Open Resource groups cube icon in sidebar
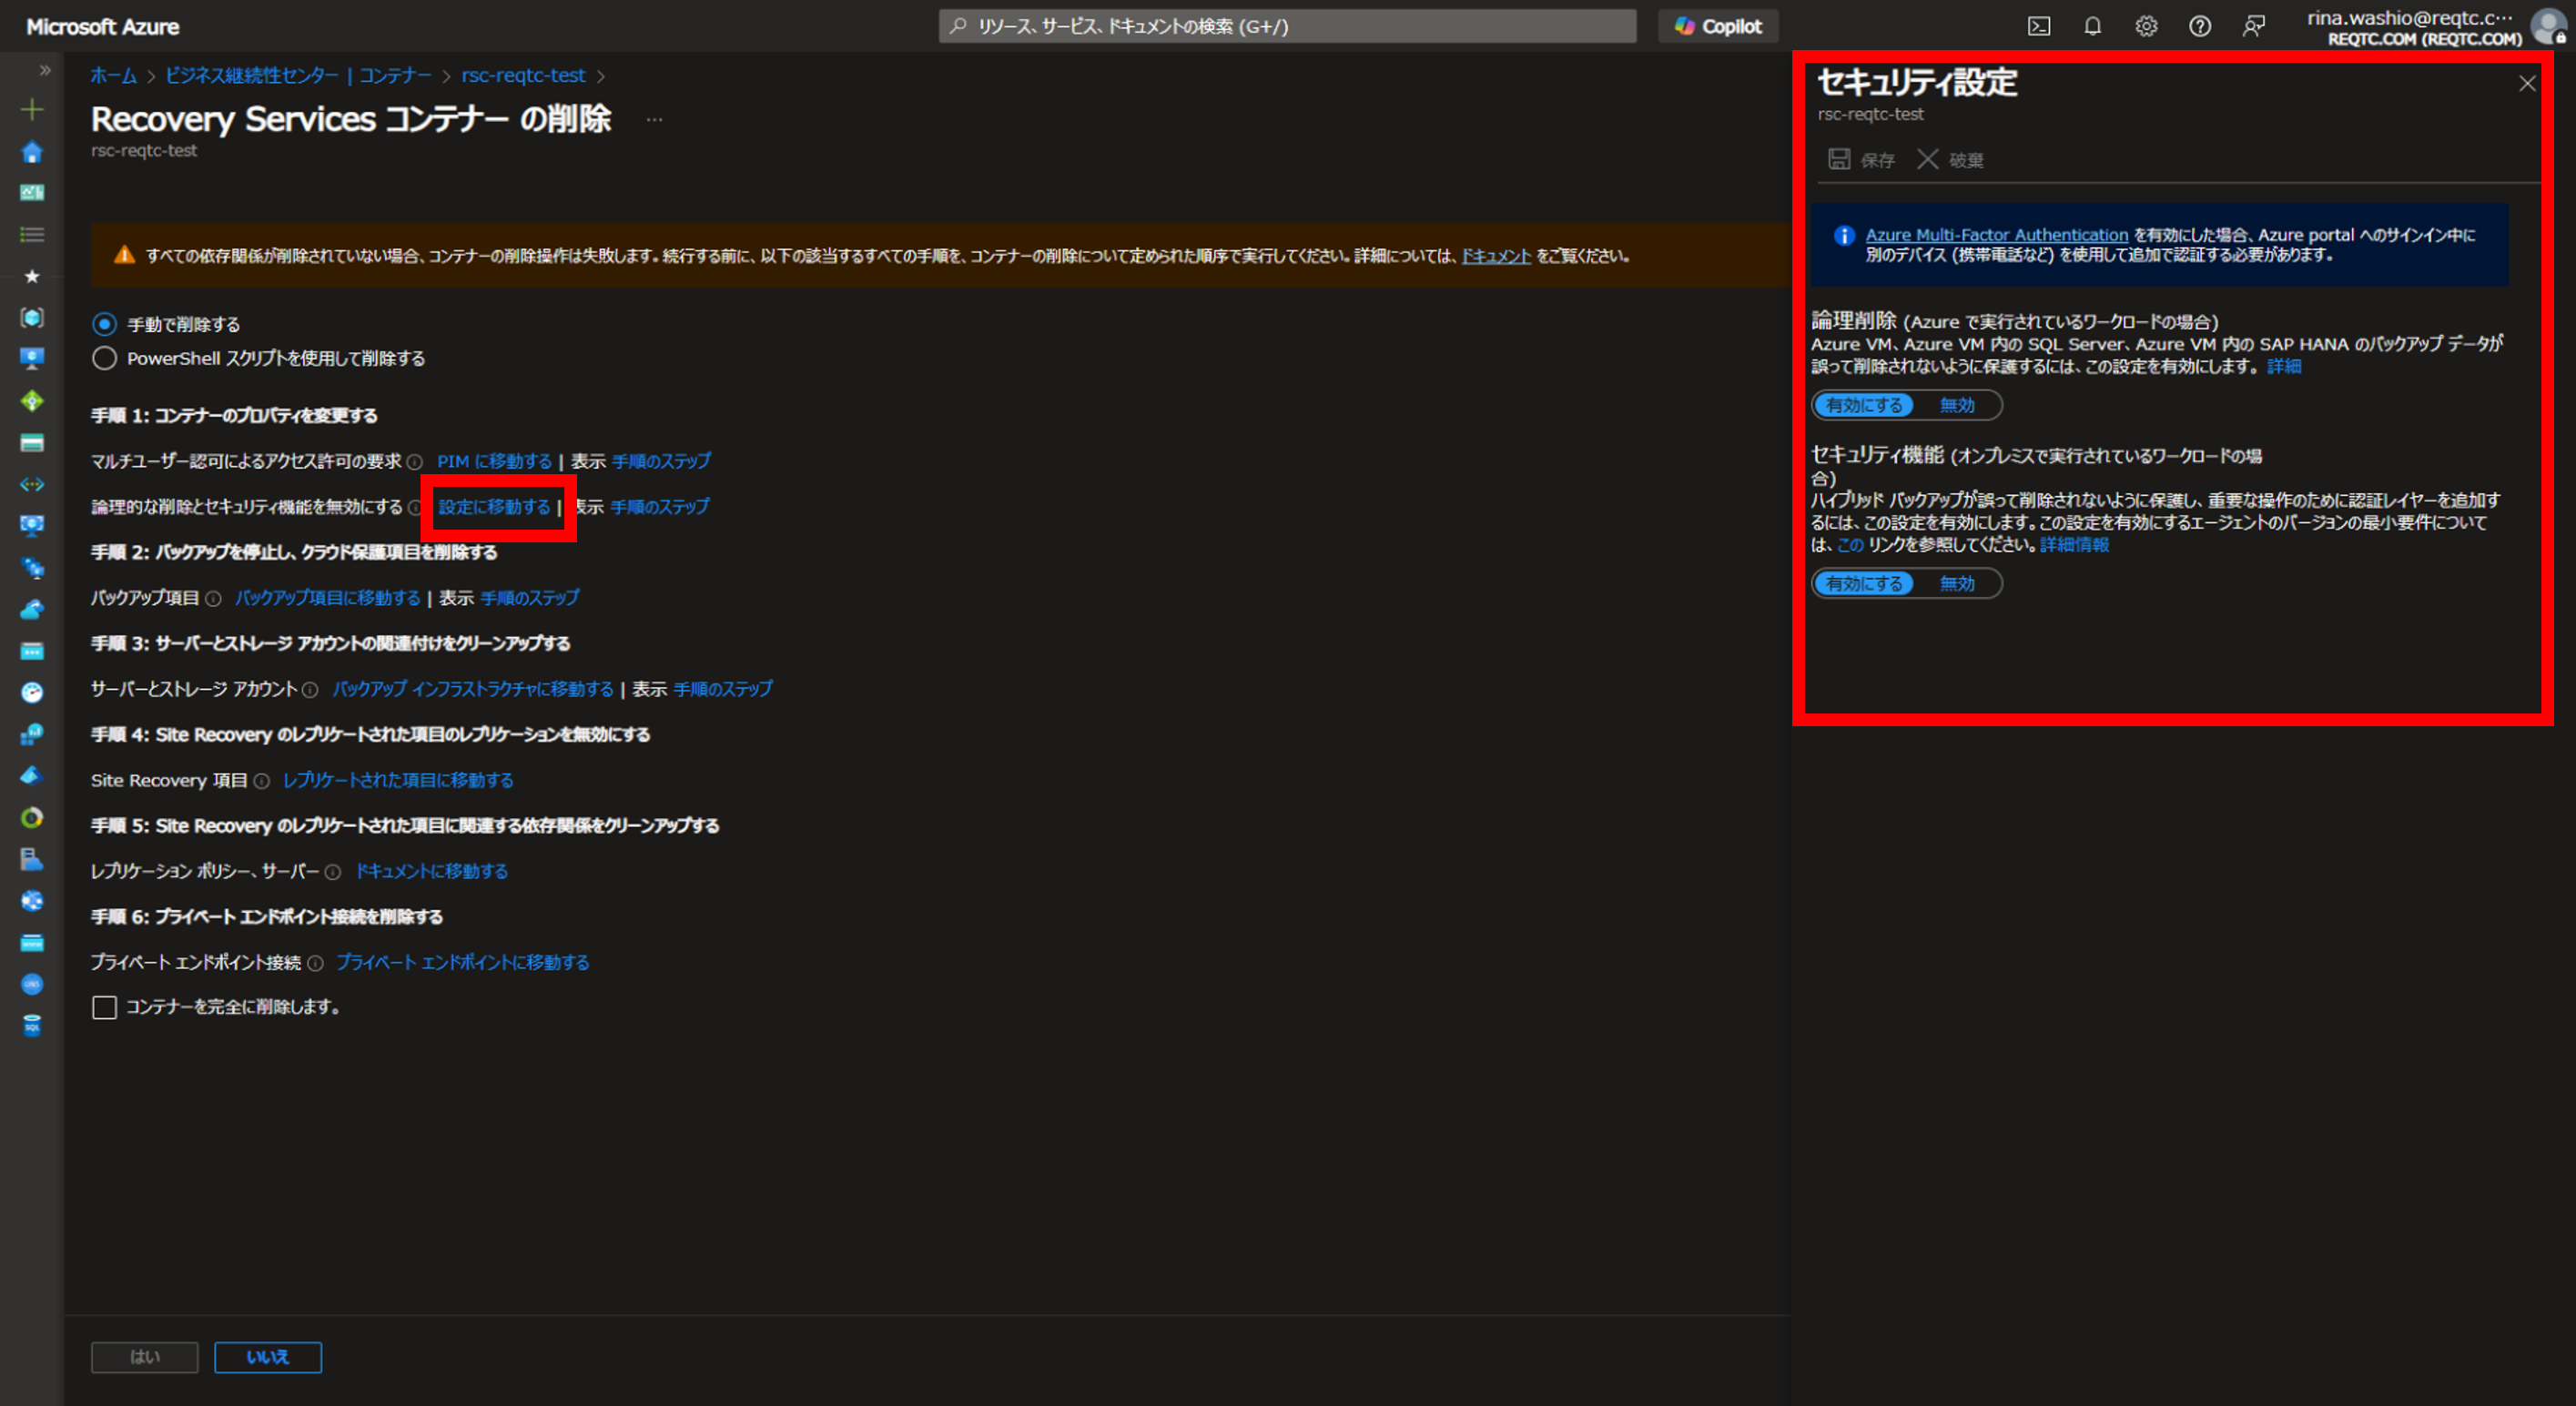Image resolution: width=2576 pixels, height=1406 pixels. (32, 317)
